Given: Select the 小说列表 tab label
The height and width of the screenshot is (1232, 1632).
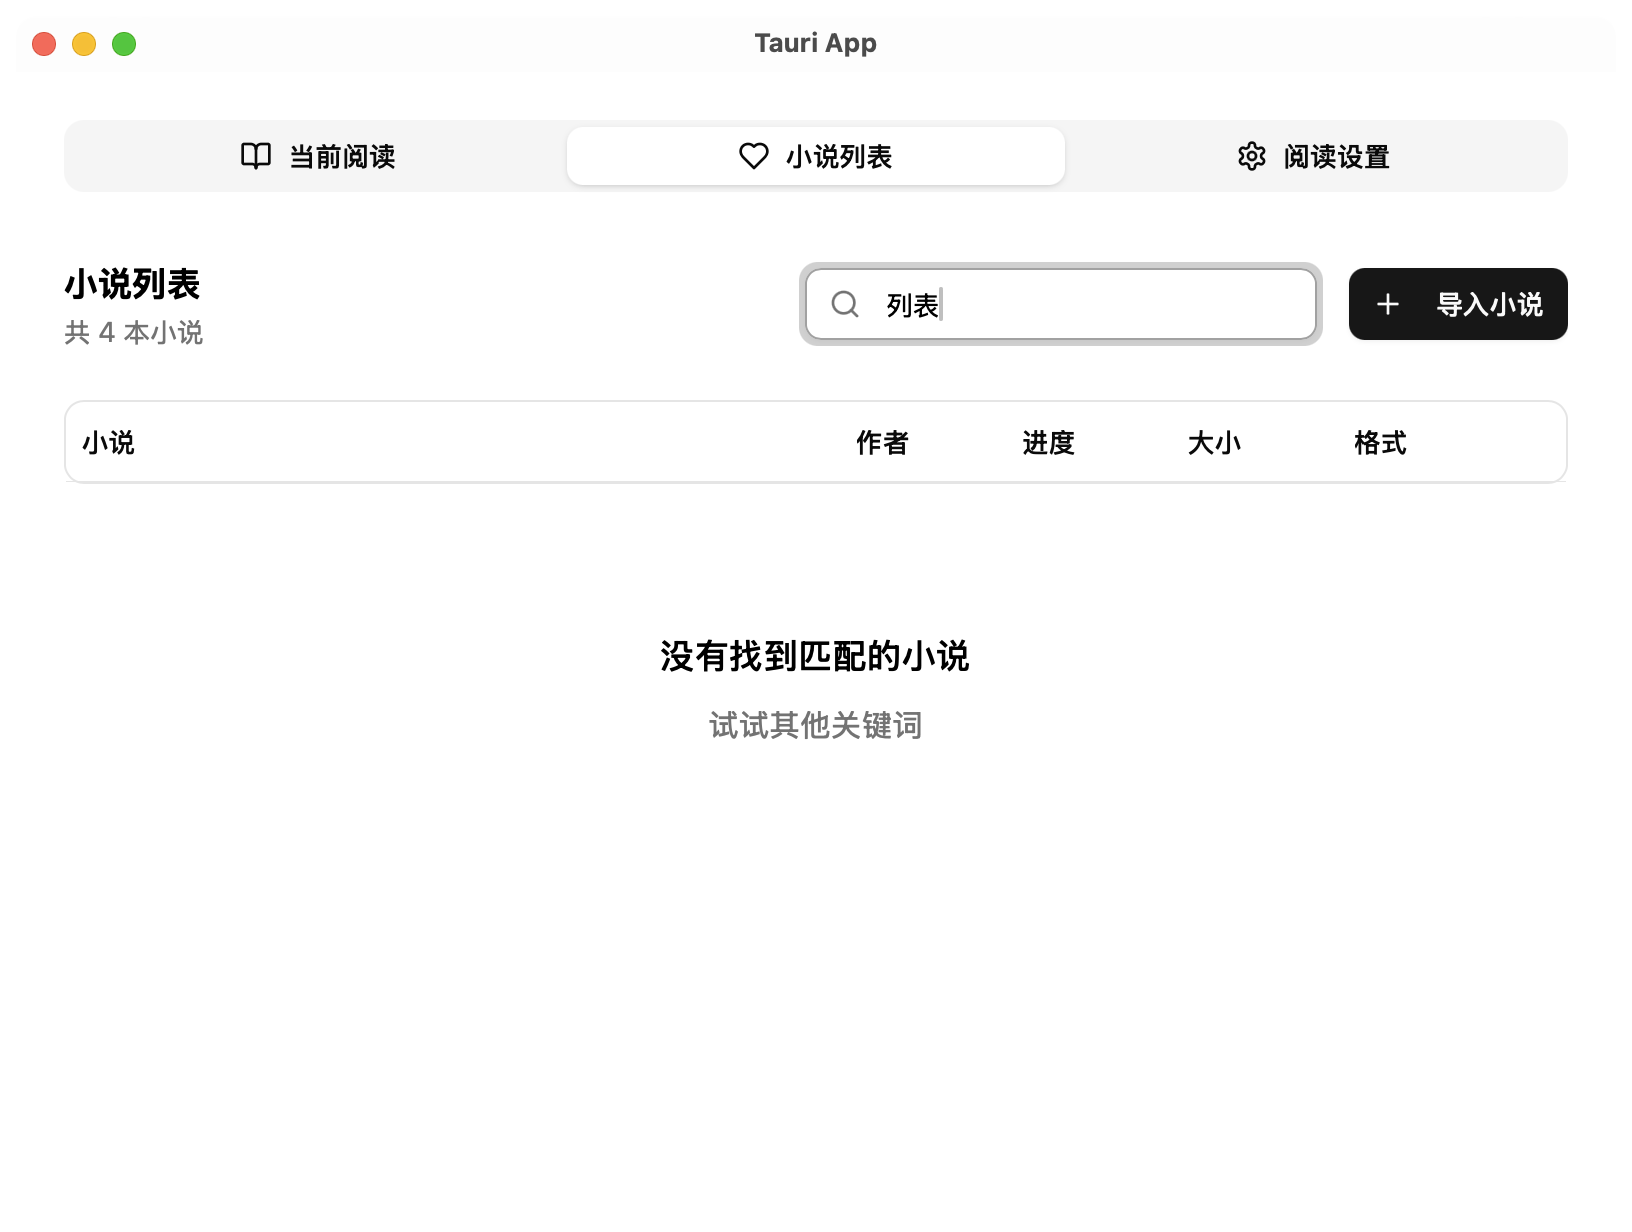Looking at the screenshot, I should [x=838, y=157].
